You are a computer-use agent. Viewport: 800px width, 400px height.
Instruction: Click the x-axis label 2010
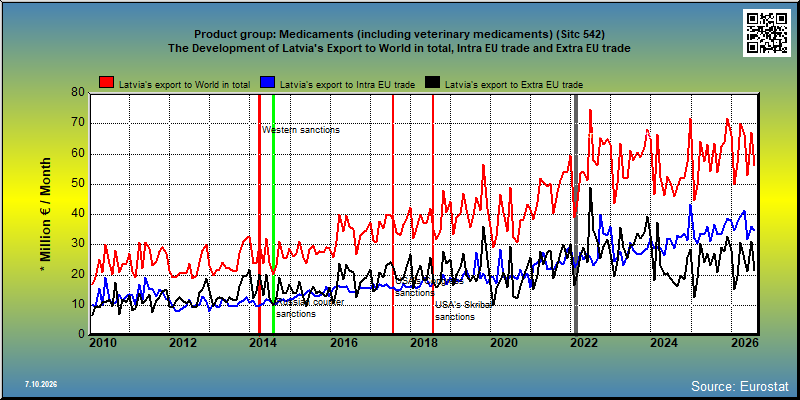104,342
